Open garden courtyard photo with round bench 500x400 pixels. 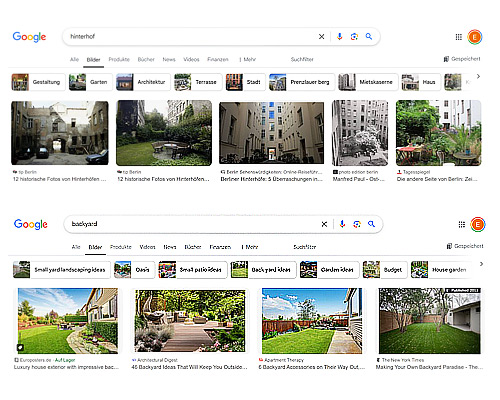coord(164,133)
